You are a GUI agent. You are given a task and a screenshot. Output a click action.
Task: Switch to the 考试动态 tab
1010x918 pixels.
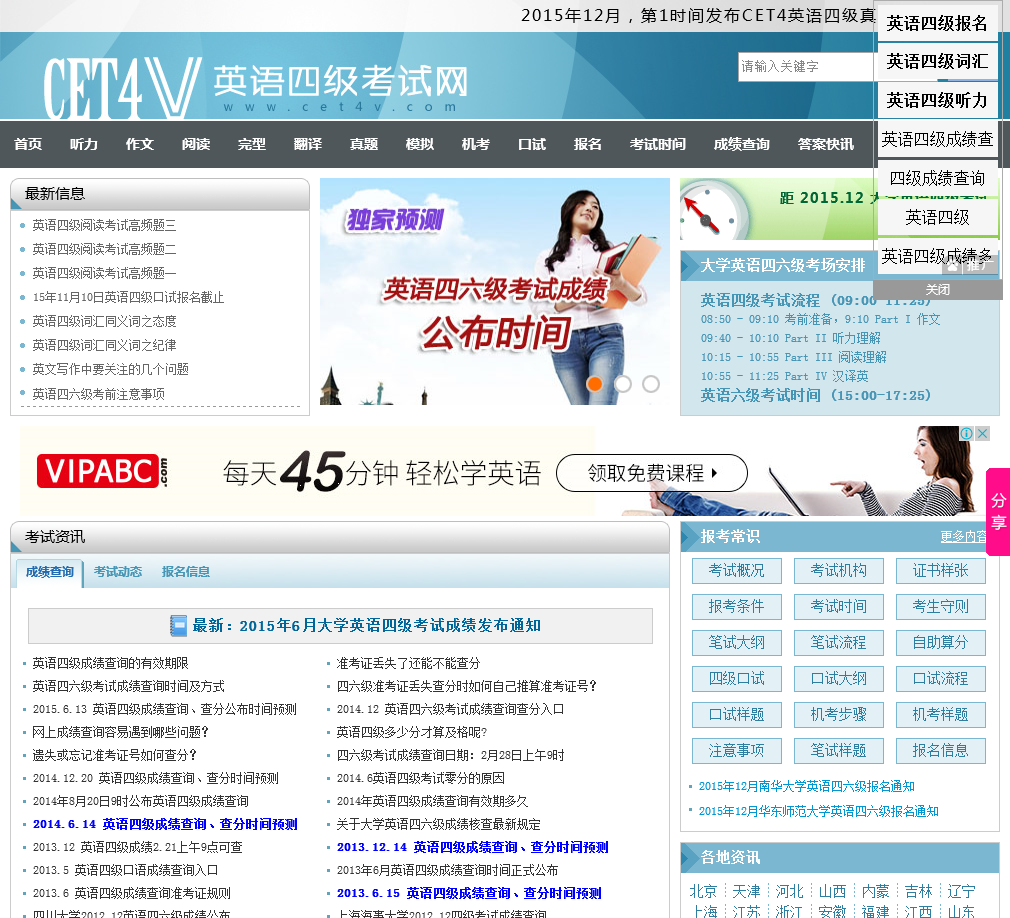click(118, 572)
